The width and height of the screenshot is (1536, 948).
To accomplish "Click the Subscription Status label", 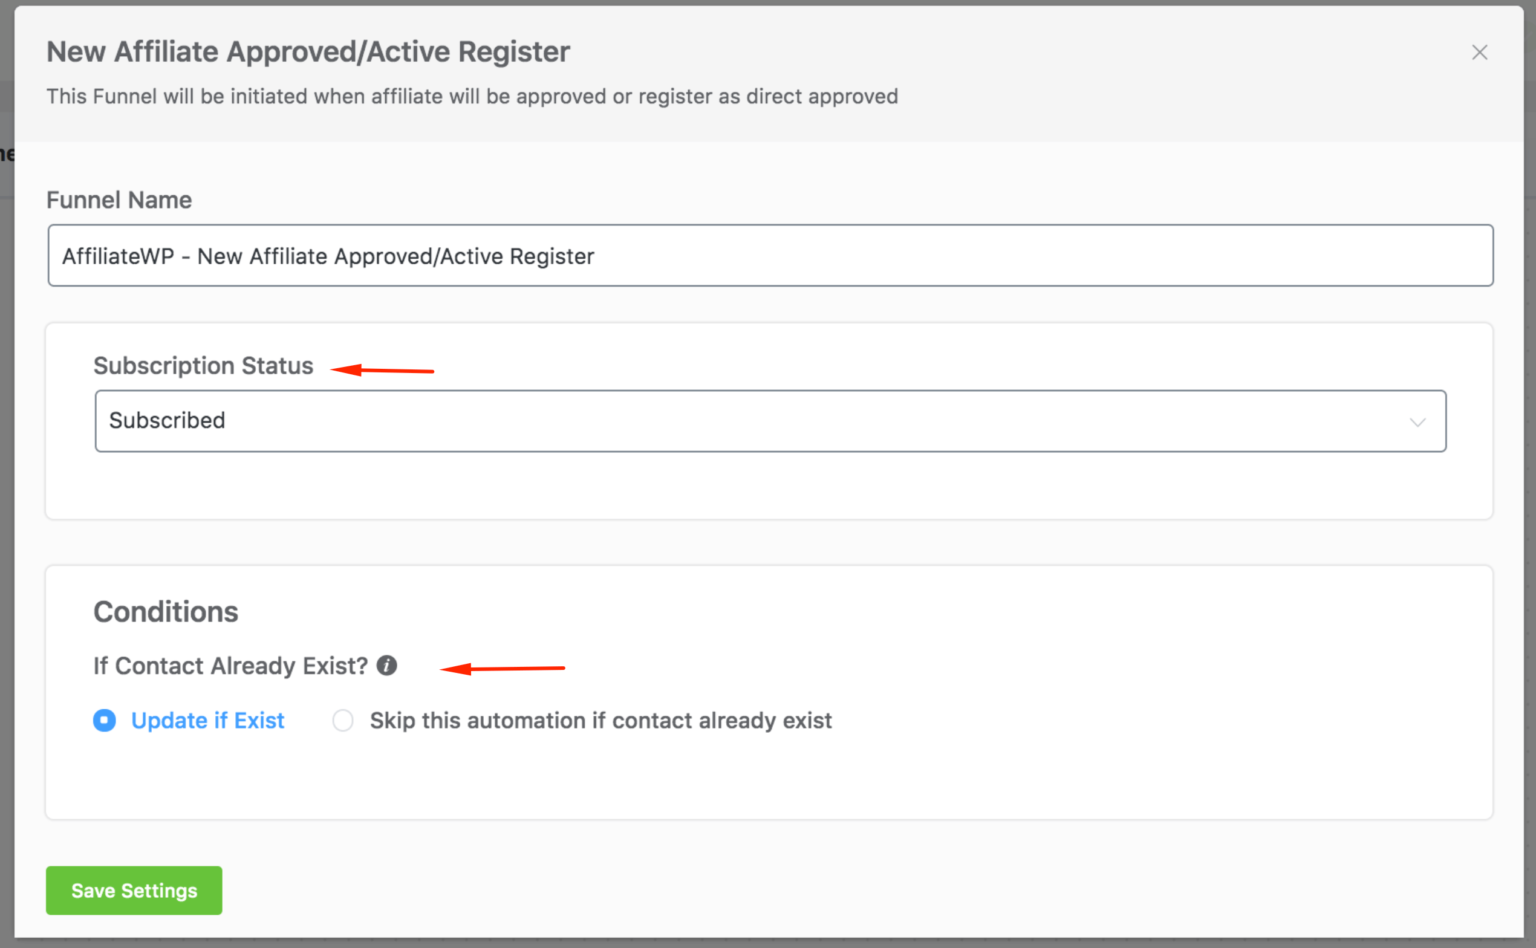I will point(203,366).
